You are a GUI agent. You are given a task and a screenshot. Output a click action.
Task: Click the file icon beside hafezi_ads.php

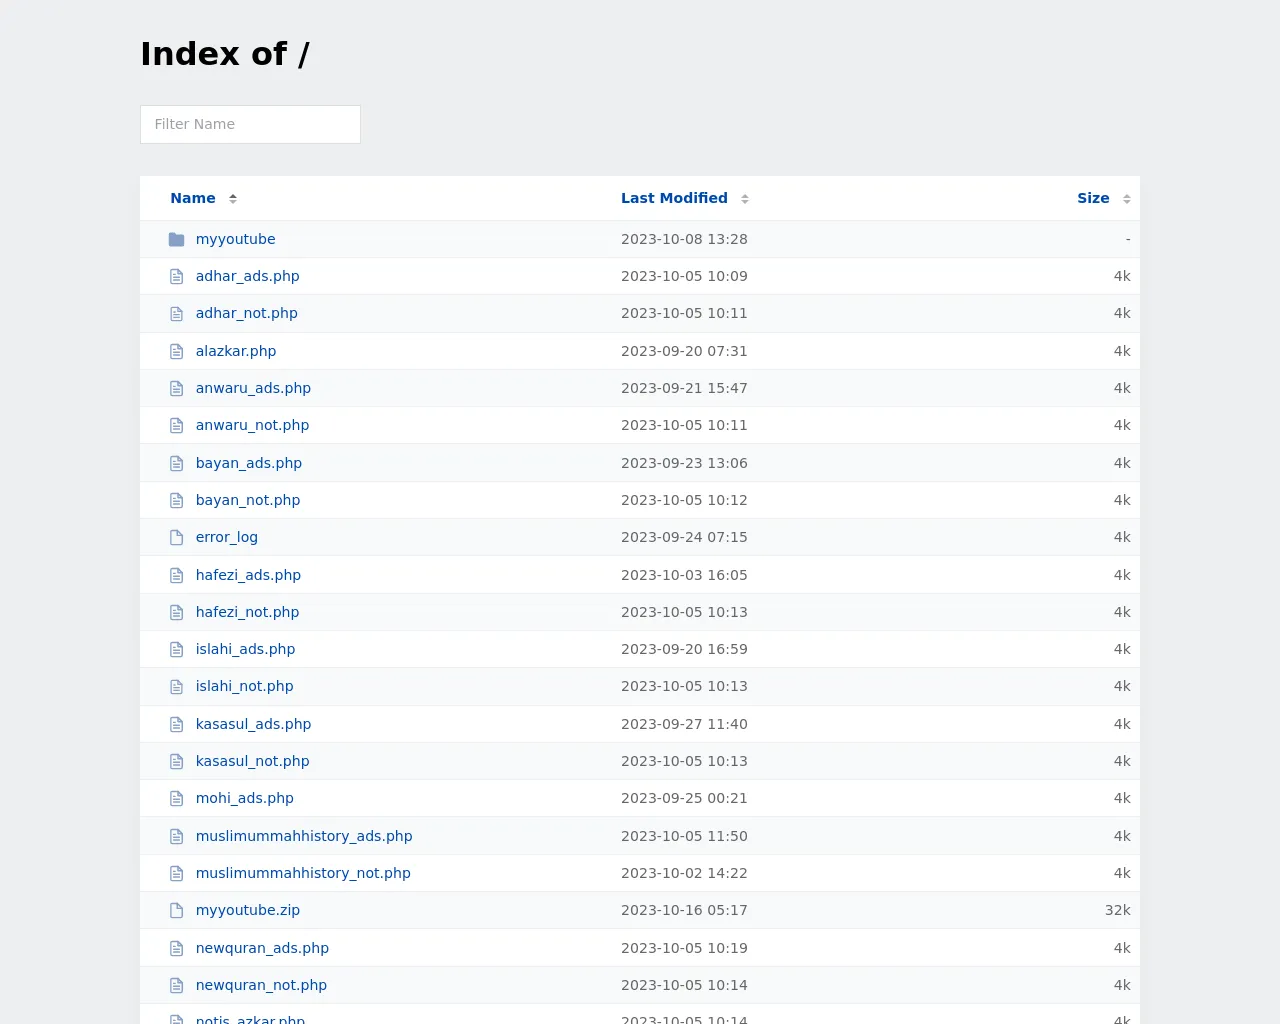click(177, 575)
